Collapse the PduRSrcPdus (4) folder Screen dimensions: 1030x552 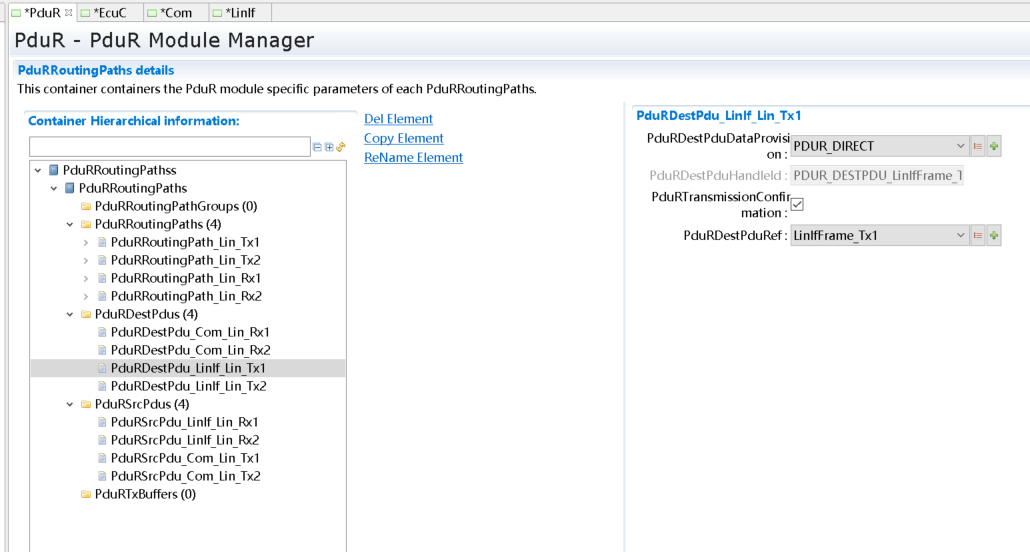point(70,404)
